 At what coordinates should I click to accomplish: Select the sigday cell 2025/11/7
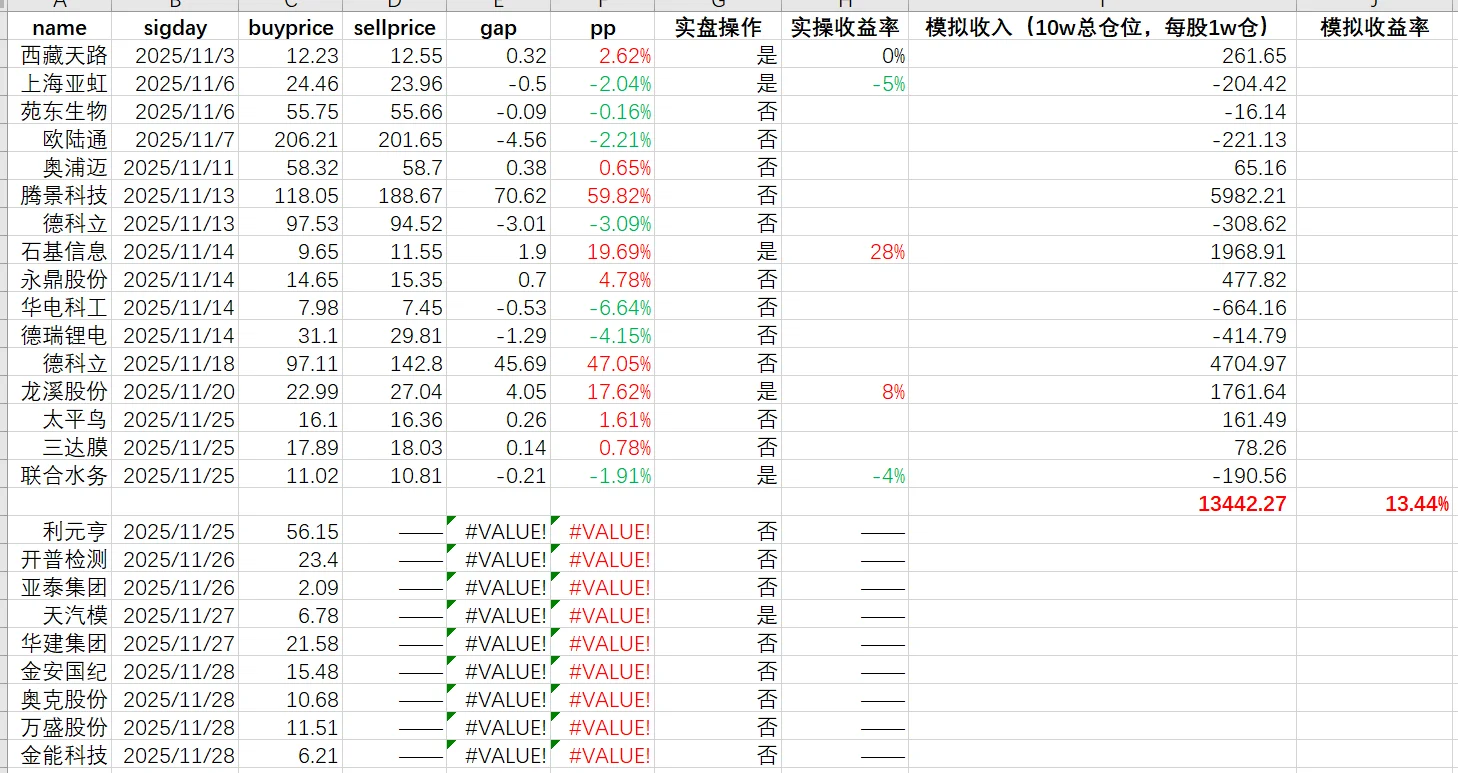pos(175,139)
